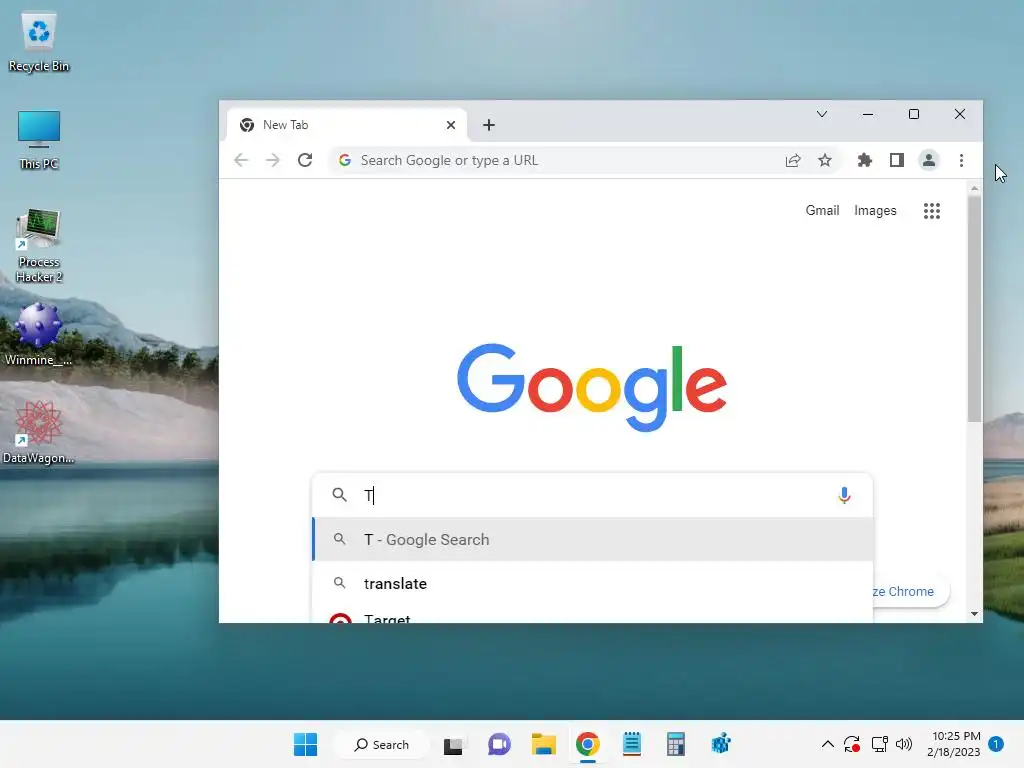Bookmark this tab with the star icon
The width and height of the screenshot is (1024, 768).
coord(825,160)
